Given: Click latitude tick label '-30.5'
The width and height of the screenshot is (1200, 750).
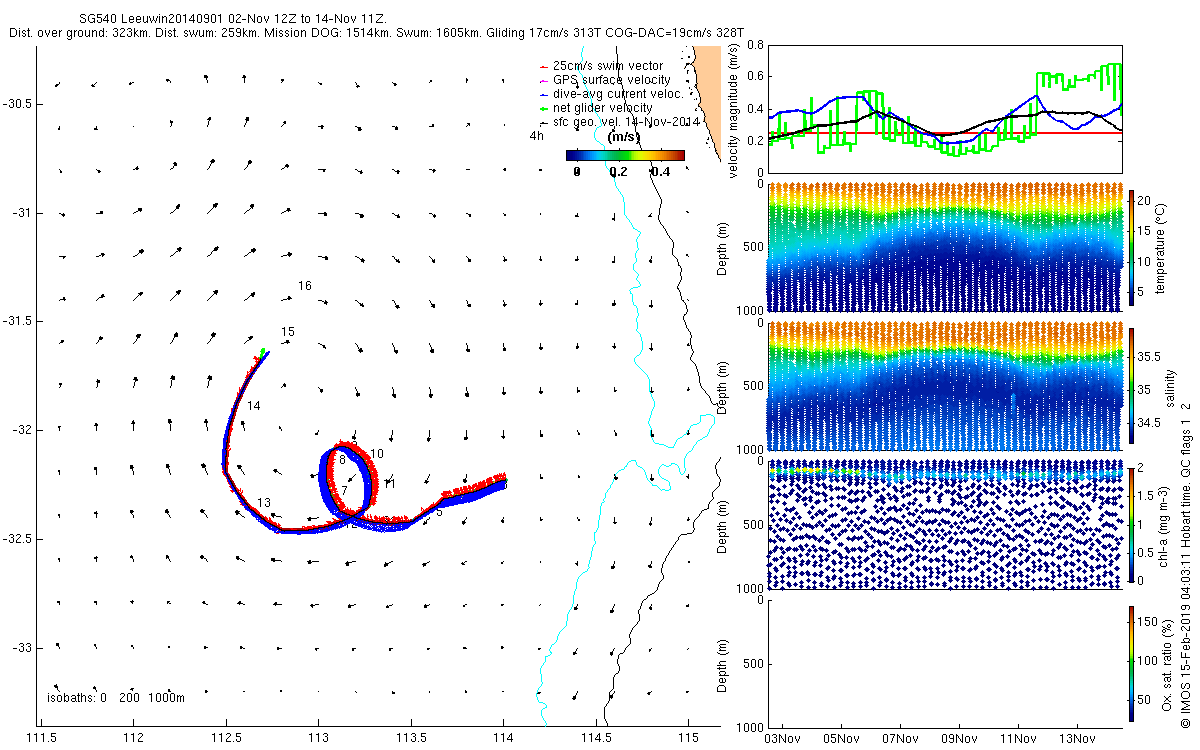Looking at the screenshot, I should coord(18,104).
